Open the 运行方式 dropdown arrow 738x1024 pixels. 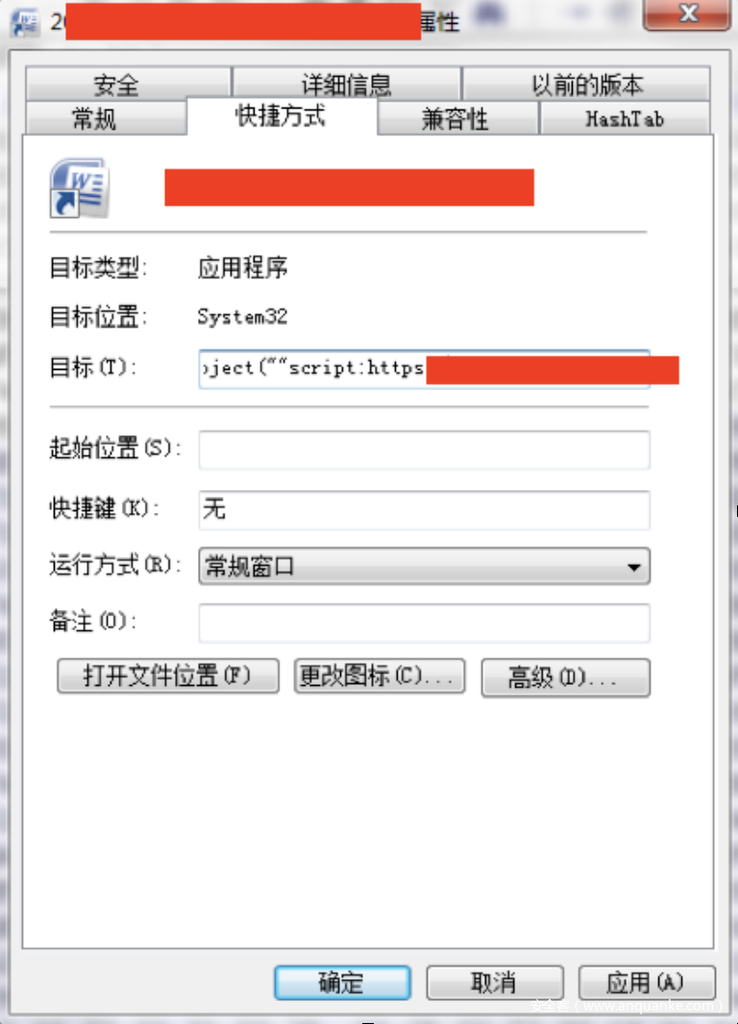[633, 566]
